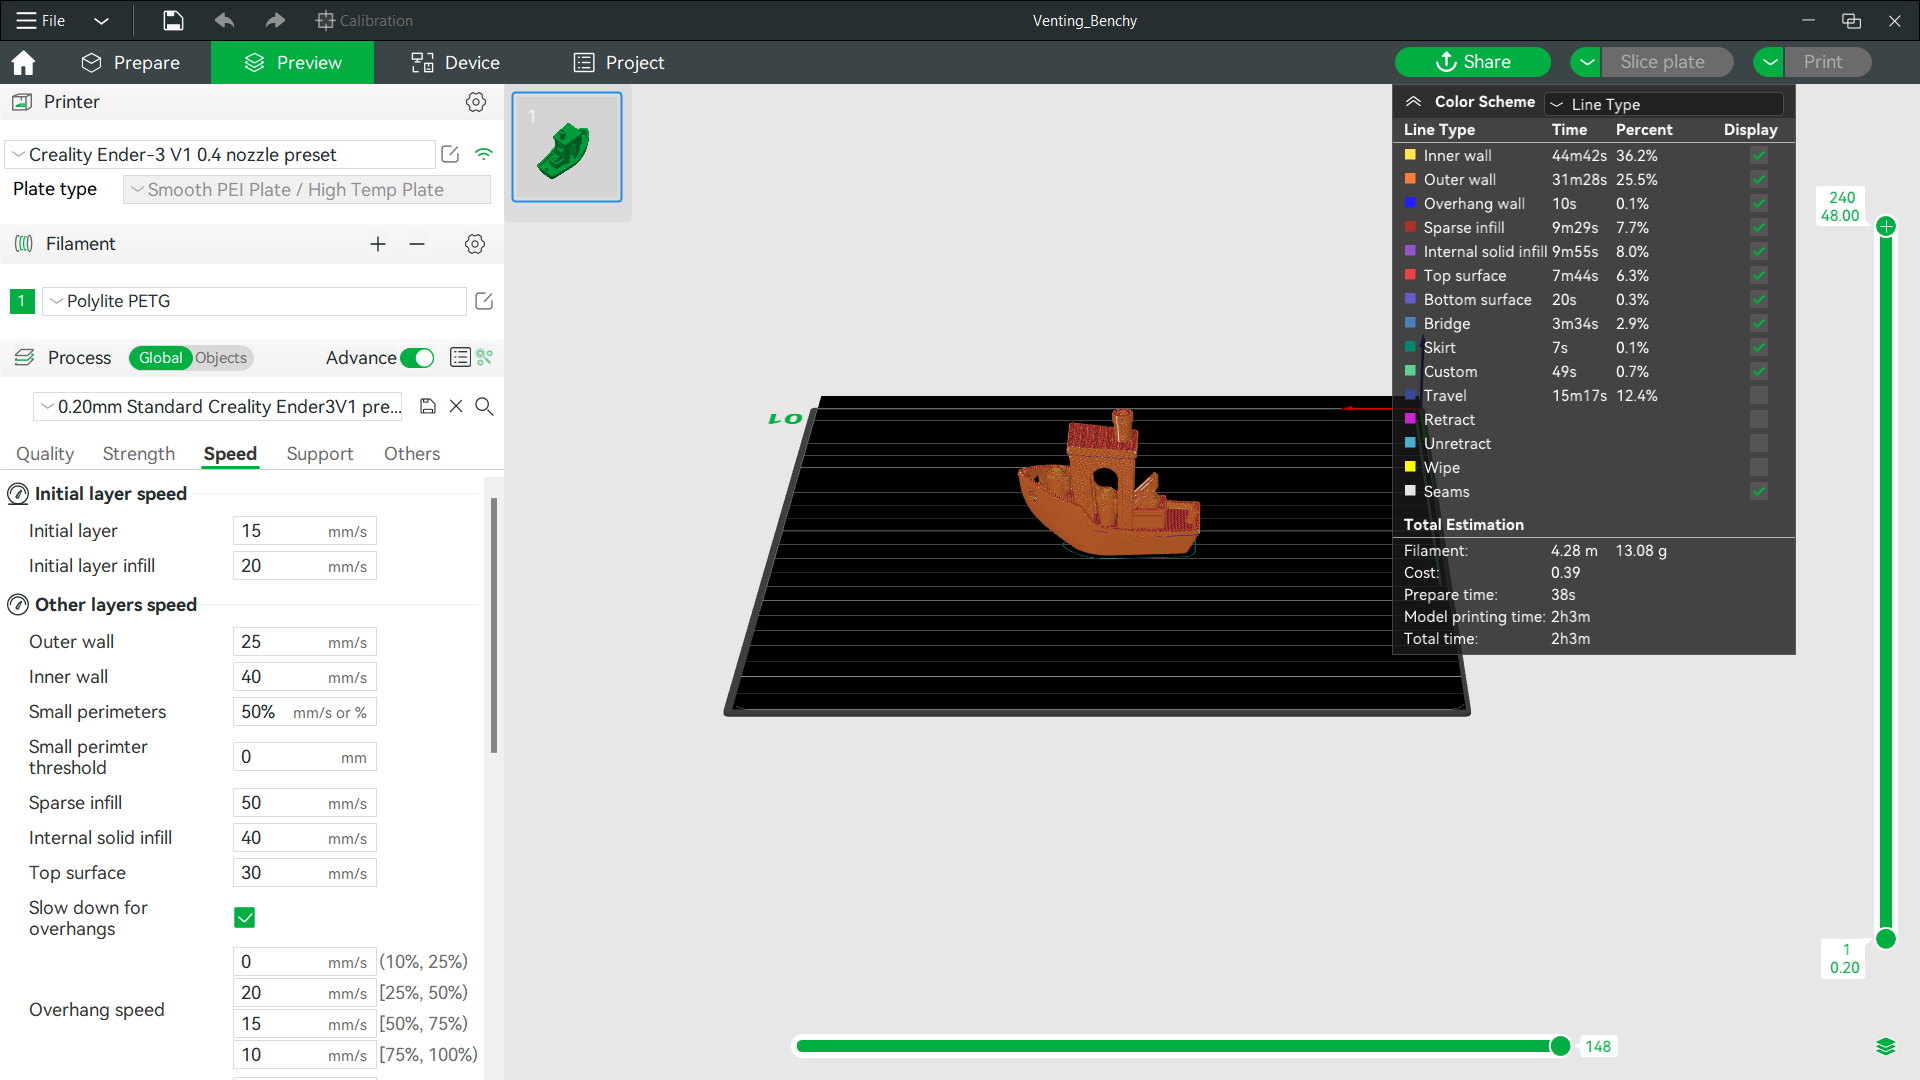Open printer settings gear icon
Screen dimensions: 1920x1080
pos(476,102)
